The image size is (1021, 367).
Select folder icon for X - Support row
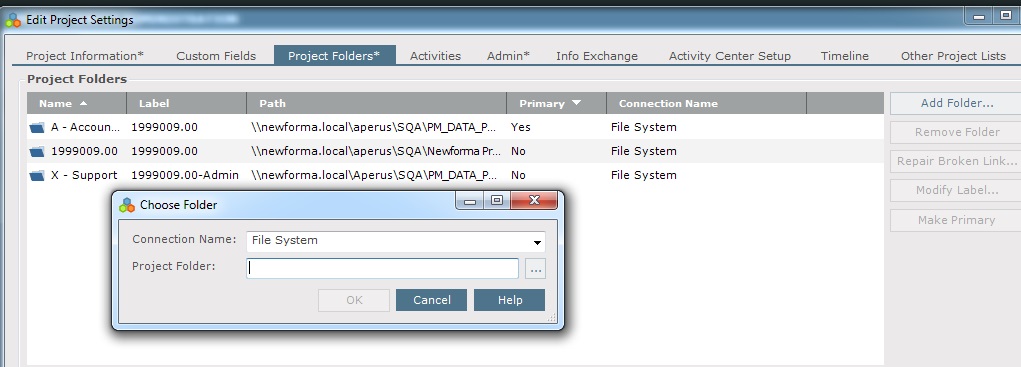(37, 176)
